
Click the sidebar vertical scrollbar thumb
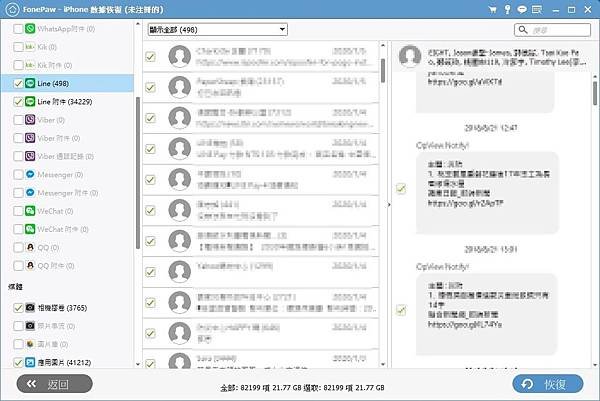(138, 173)
